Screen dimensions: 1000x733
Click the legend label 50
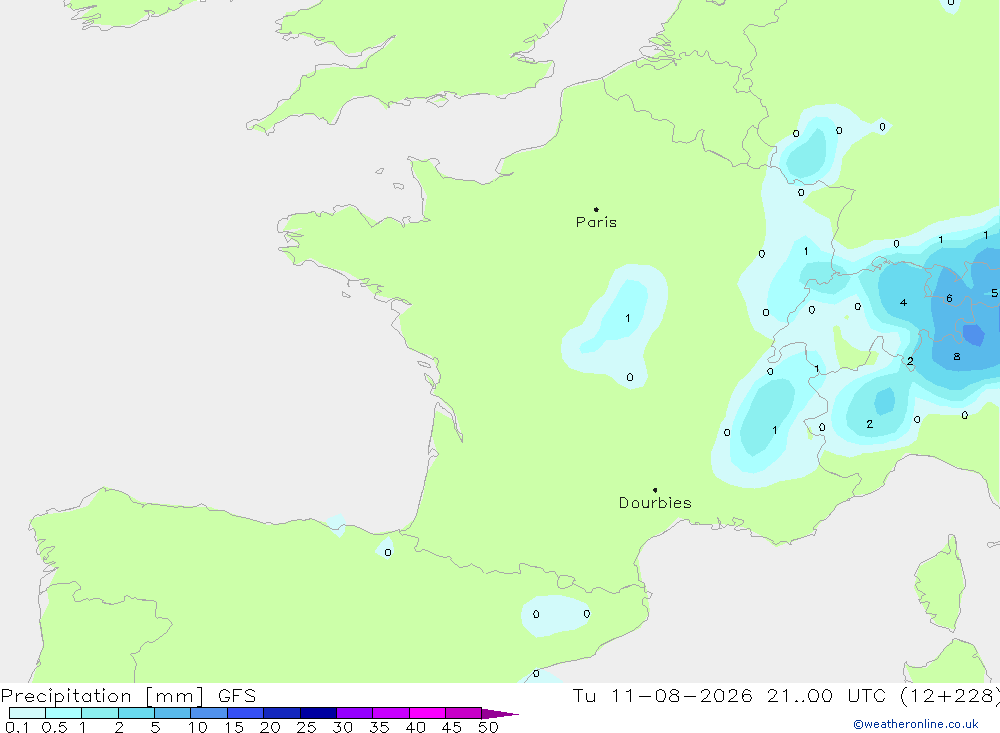[x=489, y=727]
